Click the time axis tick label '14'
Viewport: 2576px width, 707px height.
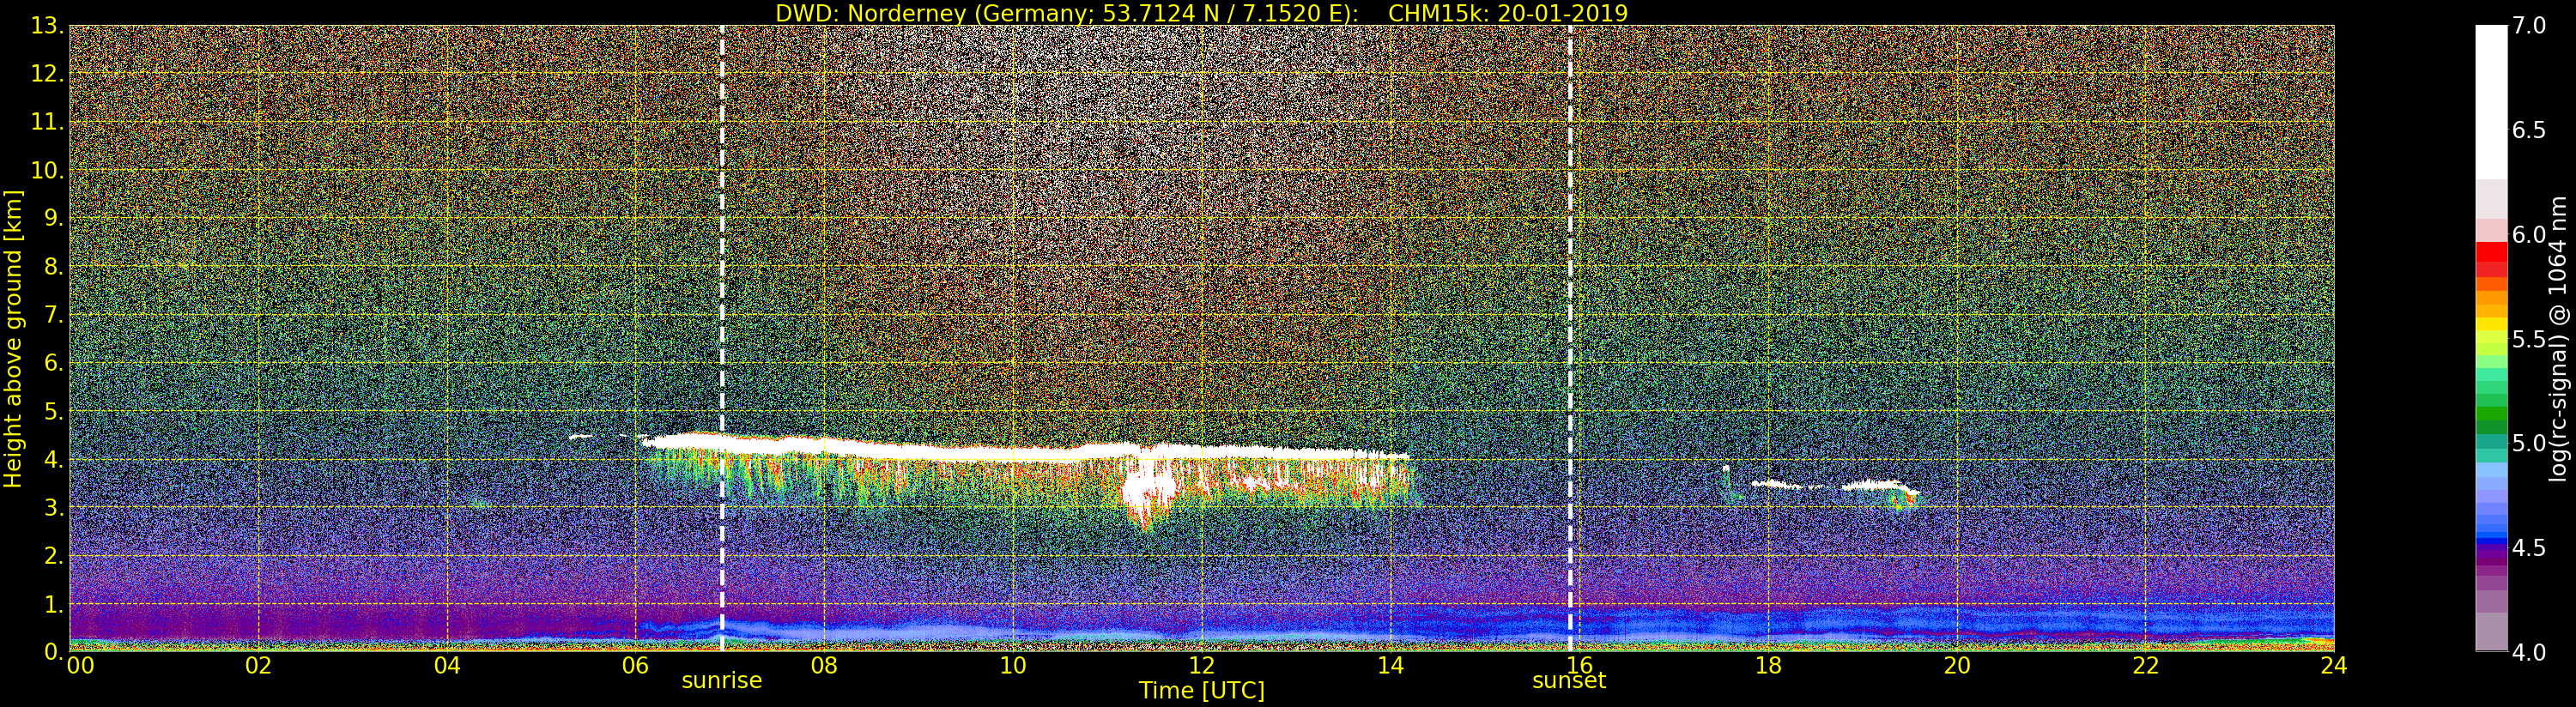[x=1391, y=666]
